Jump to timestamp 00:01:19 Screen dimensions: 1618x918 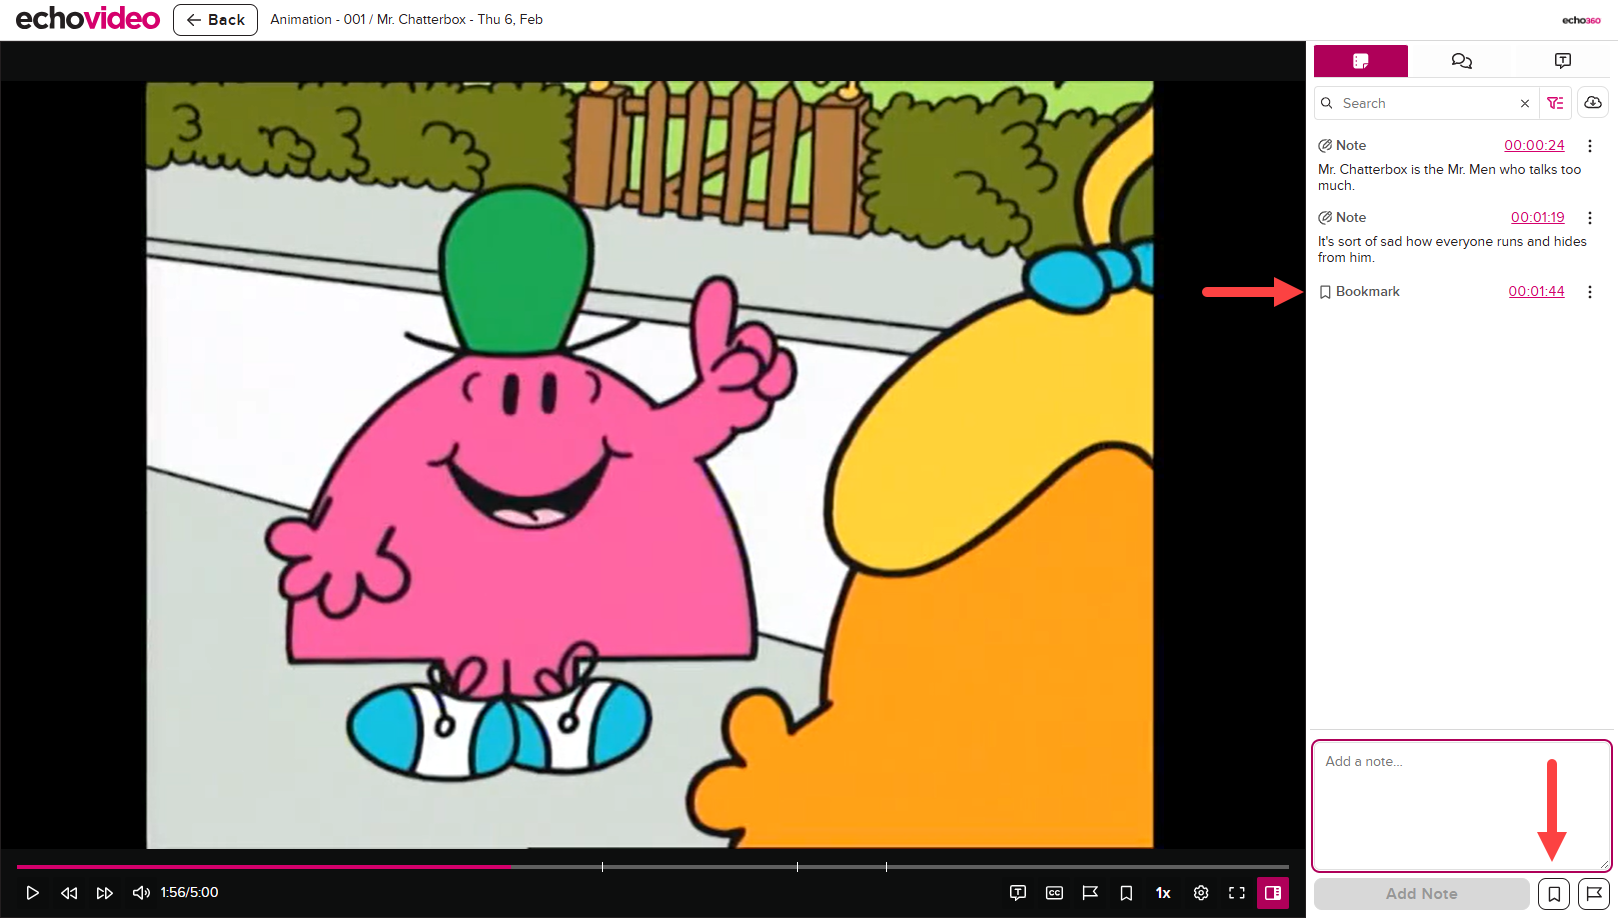pos(1537,217)
